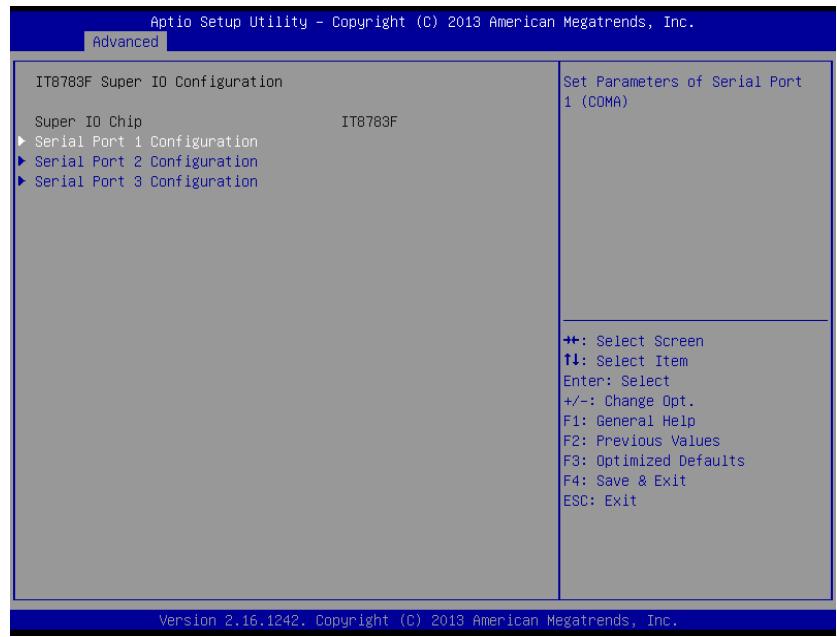This screenshot has height=637, width=837.
Task: Click the Serial Port 1 help description text
Action: 683,92
